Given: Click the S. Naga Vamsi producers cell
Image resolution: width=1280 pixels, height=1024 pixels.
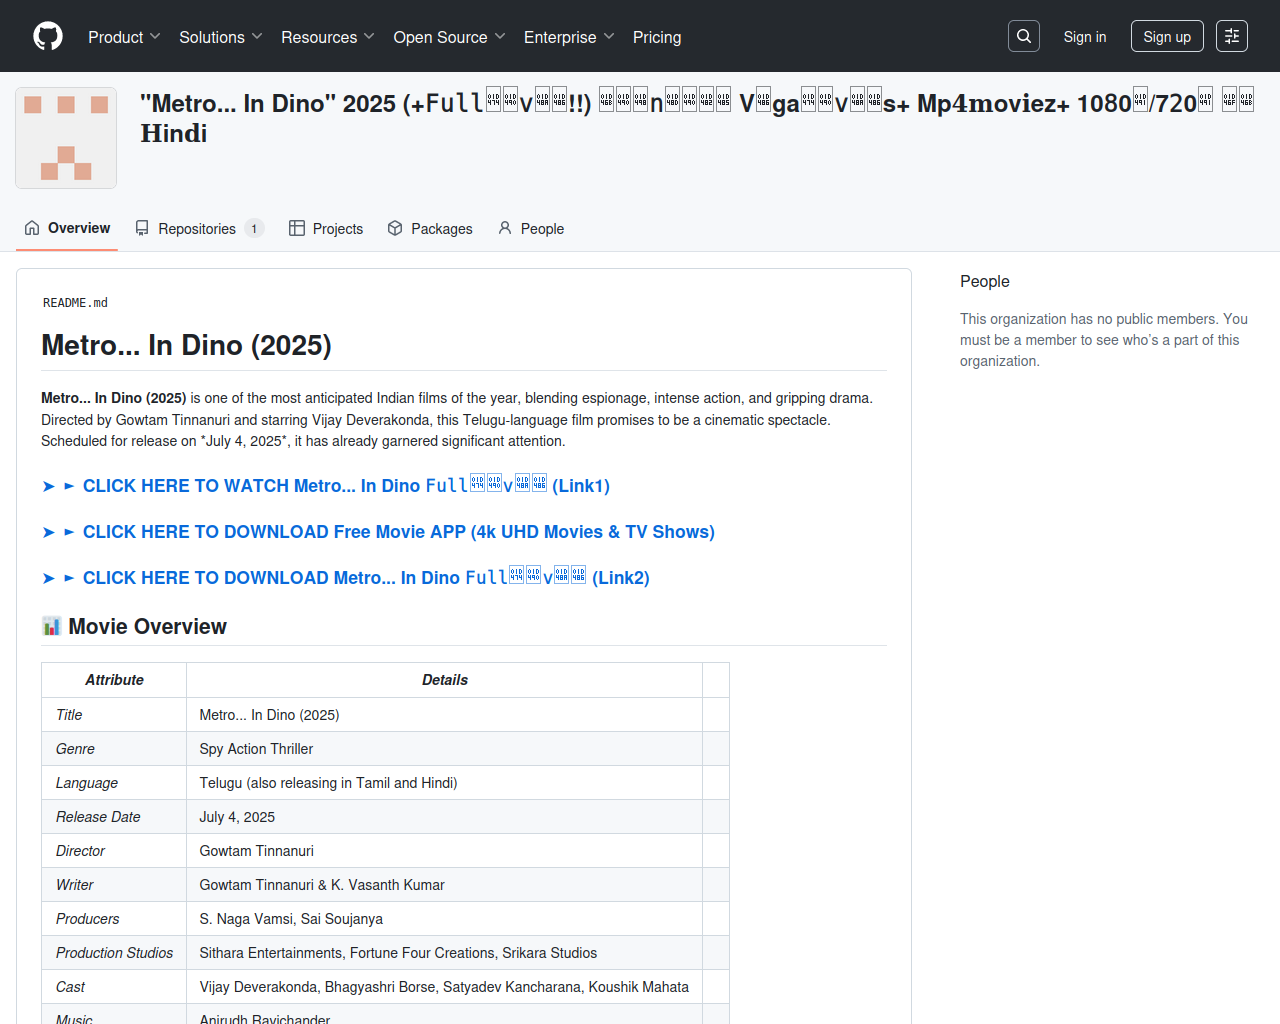Looking at the screenshot, I should [x=445, y=919].
